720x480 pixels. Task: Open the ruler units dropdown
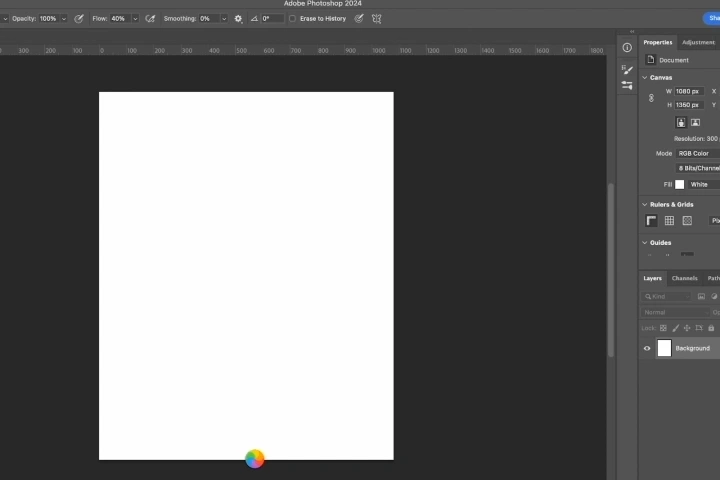coord(714,221)
